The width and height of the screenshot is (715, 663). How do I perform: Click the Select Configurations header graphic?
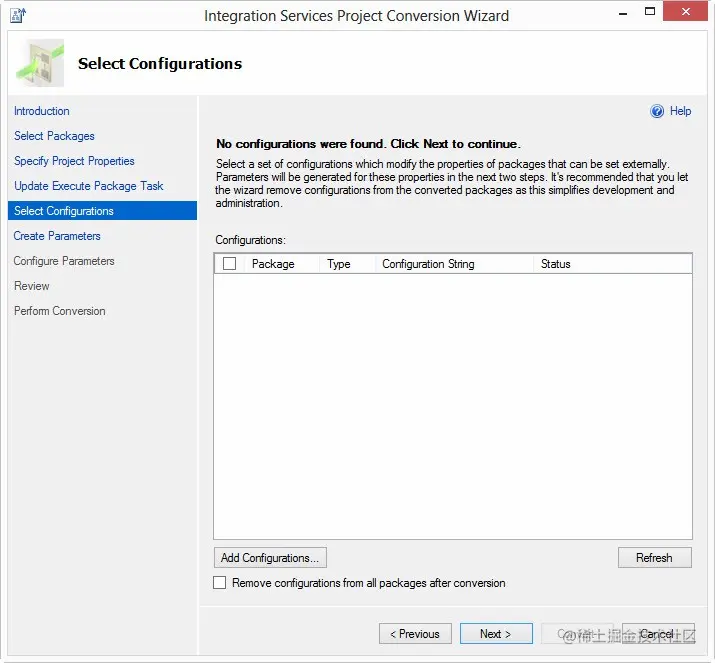click(x=40, y=63)
